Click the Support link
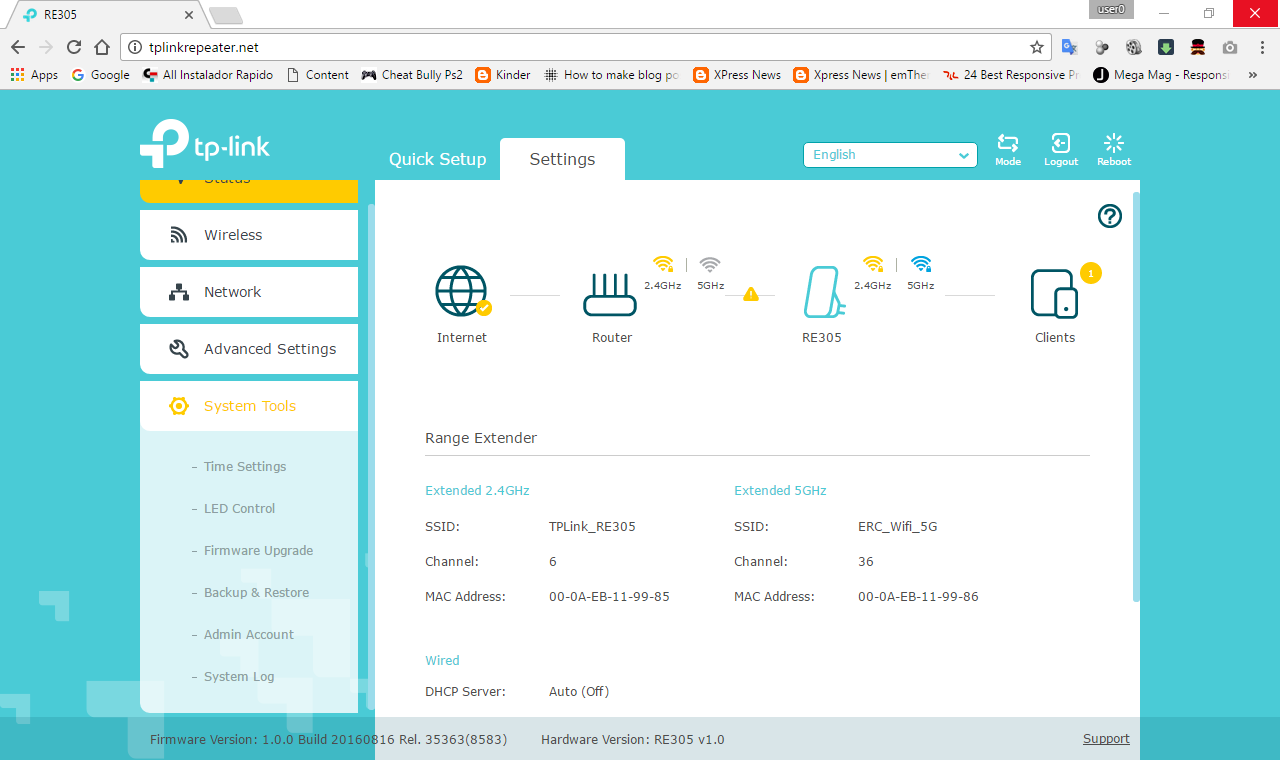Image resolution: width=1280 pixels, height=760 pixels. point(1106,739)
